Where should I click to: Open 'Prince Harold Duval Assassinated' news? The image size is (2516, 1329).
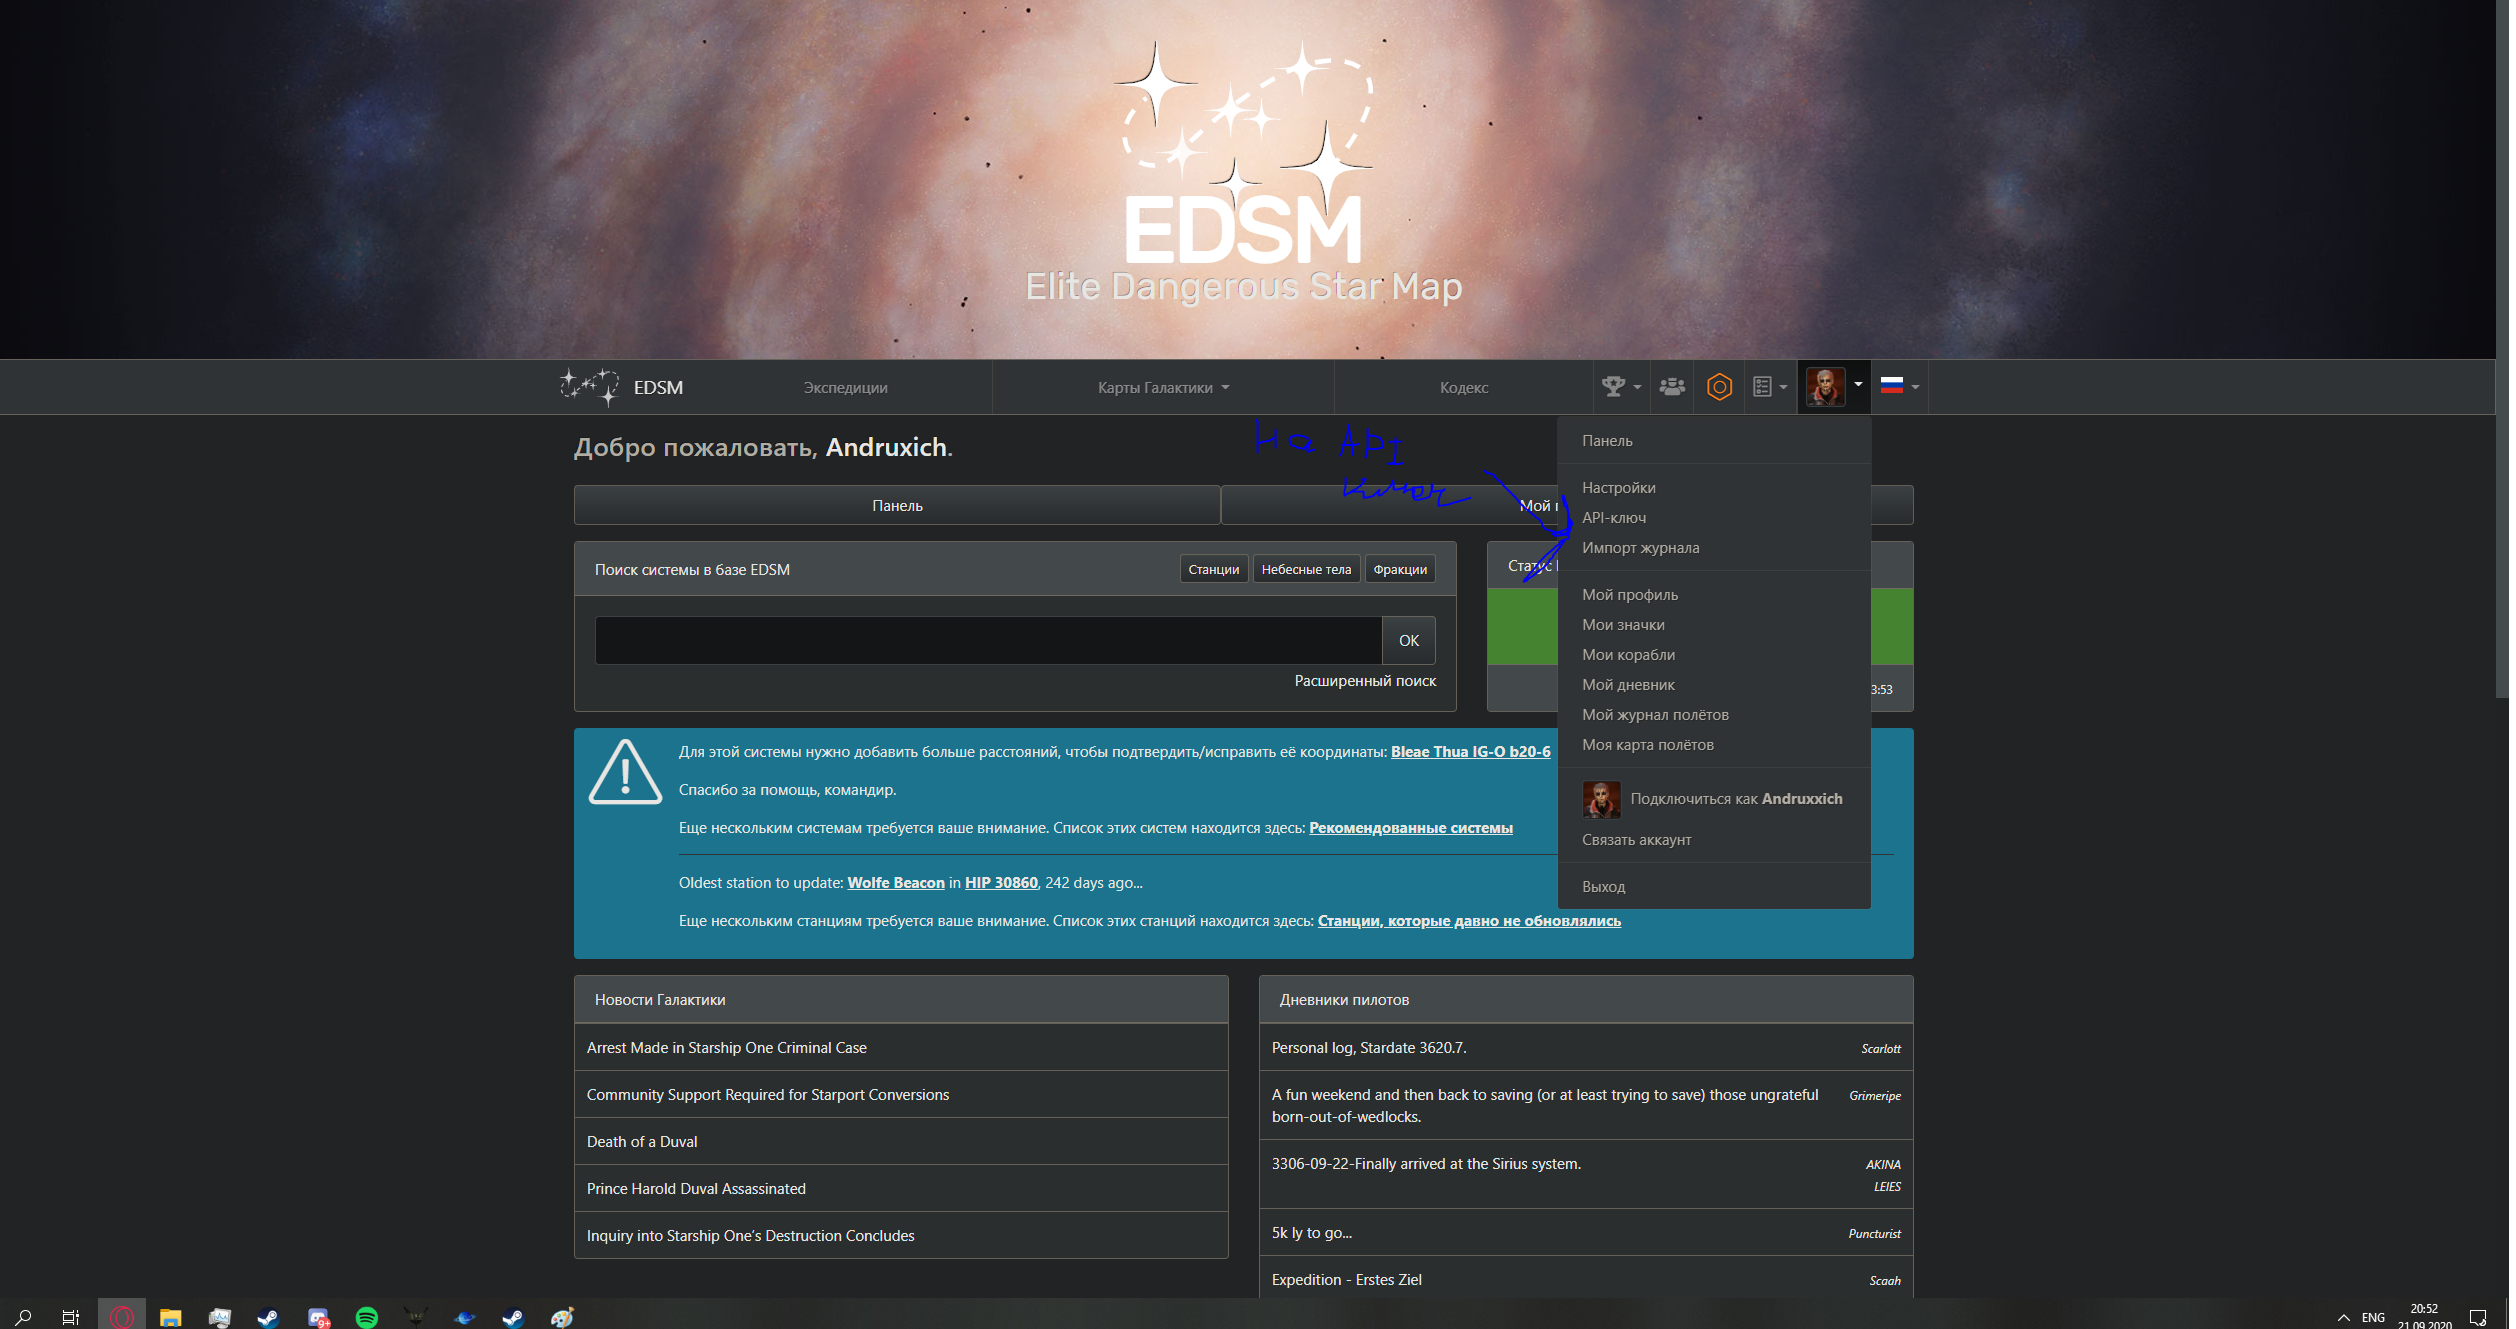(696, 1189)
